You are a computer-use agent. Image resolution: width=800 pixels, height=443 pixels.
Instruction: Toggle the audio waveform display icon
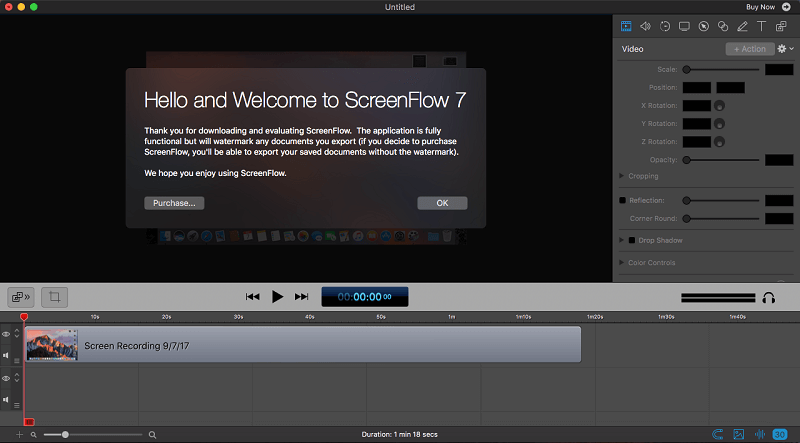(759, 434)
